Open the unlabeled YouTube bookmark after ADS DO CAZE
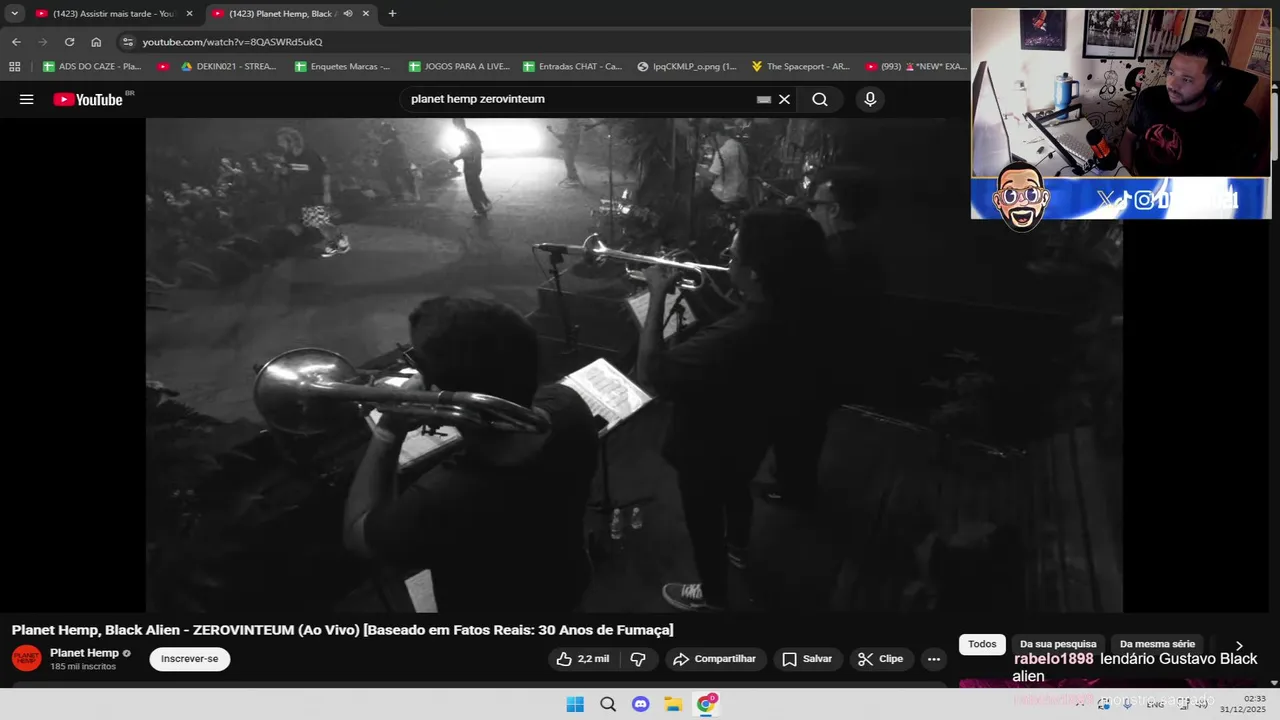The image size is (1280, 720). pyautogui.click(x=163, y=66)
